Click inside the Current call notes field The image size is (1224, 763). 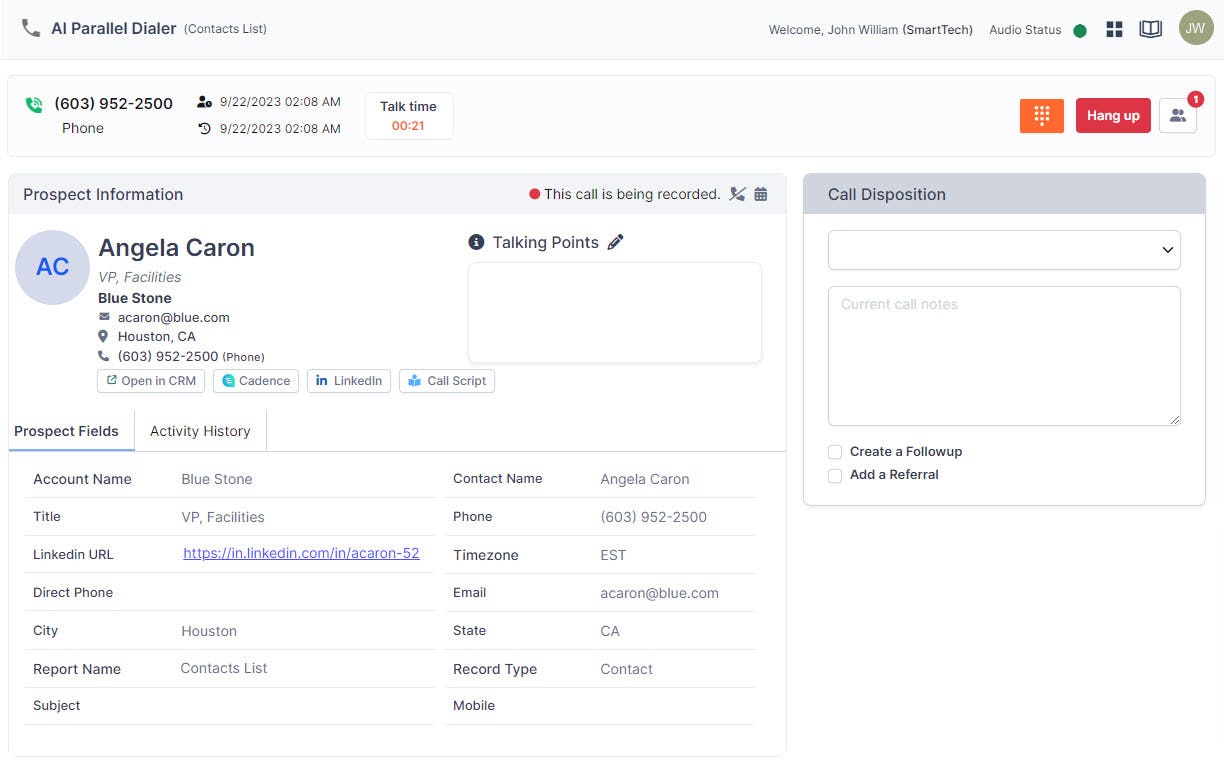click(1003, 355)
